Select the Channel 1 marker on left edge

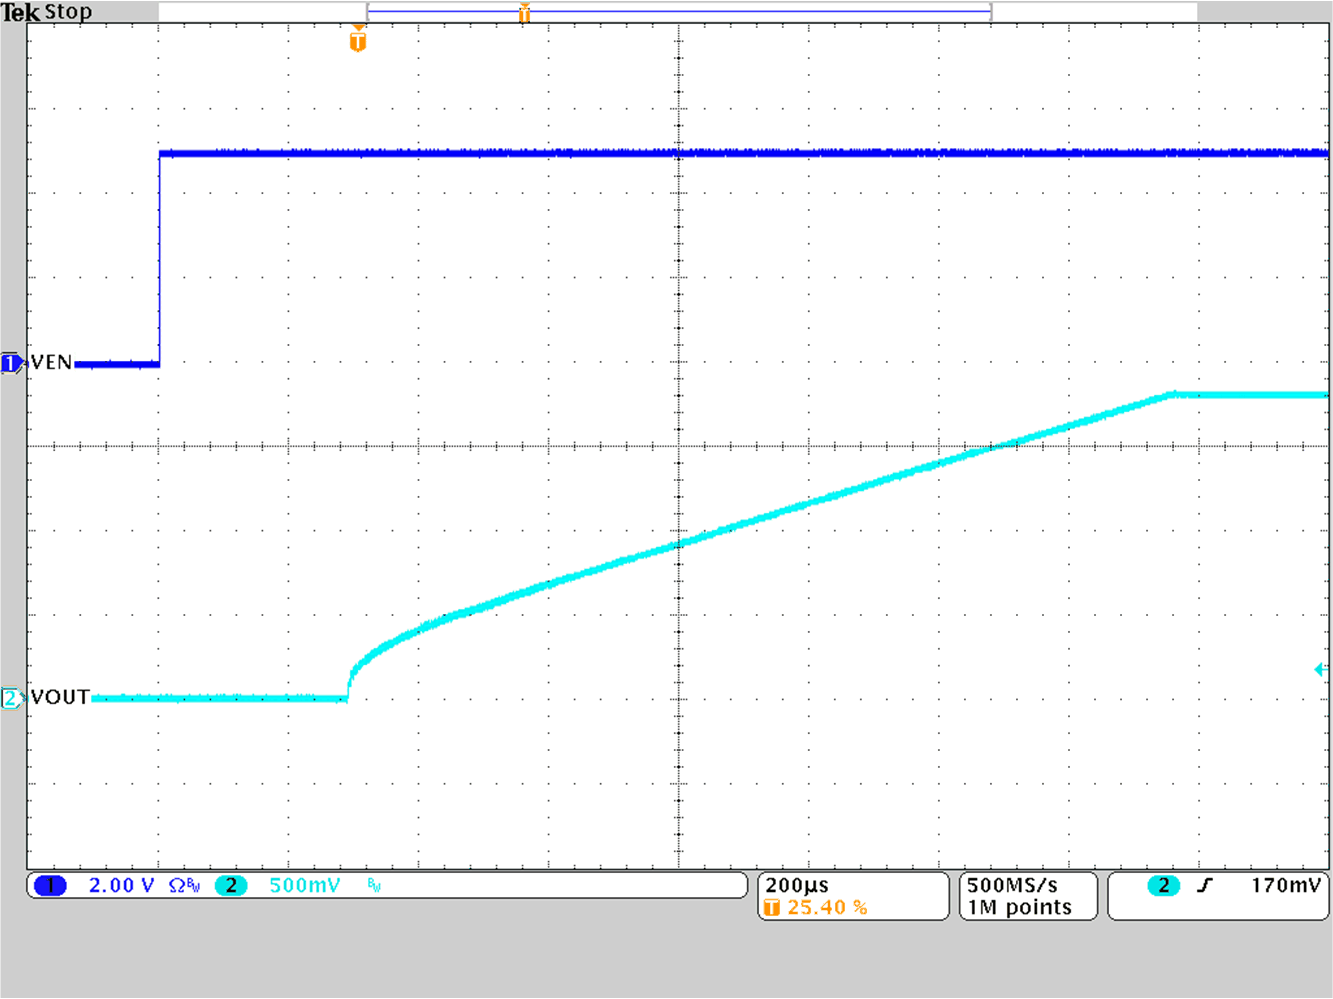pyautogui.click(x=10, y=362)
